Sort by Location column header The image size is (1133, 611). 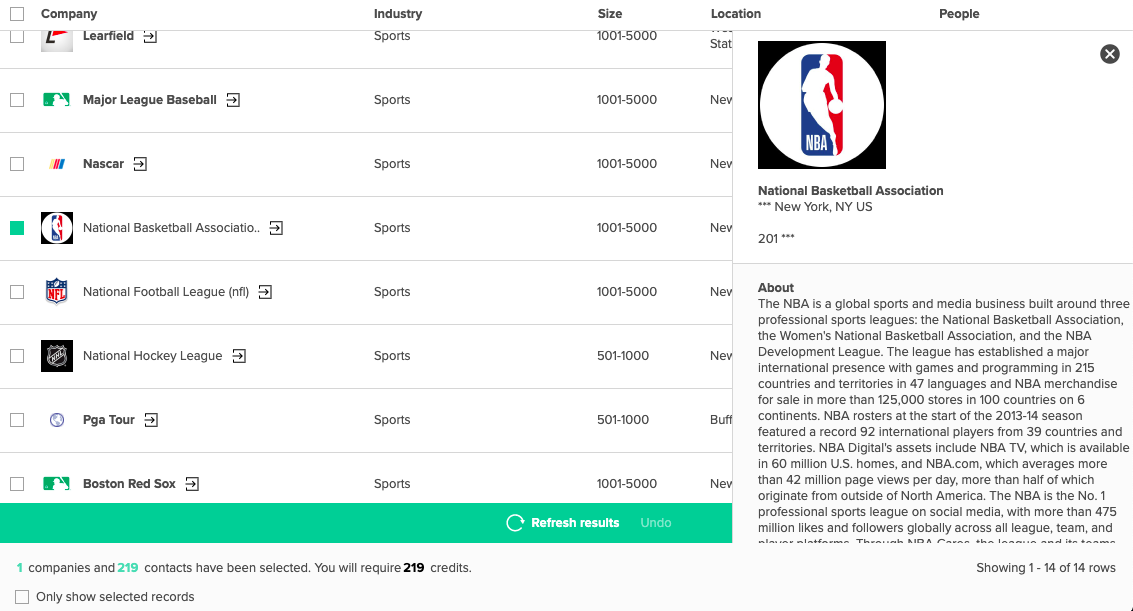pos(736,14)
